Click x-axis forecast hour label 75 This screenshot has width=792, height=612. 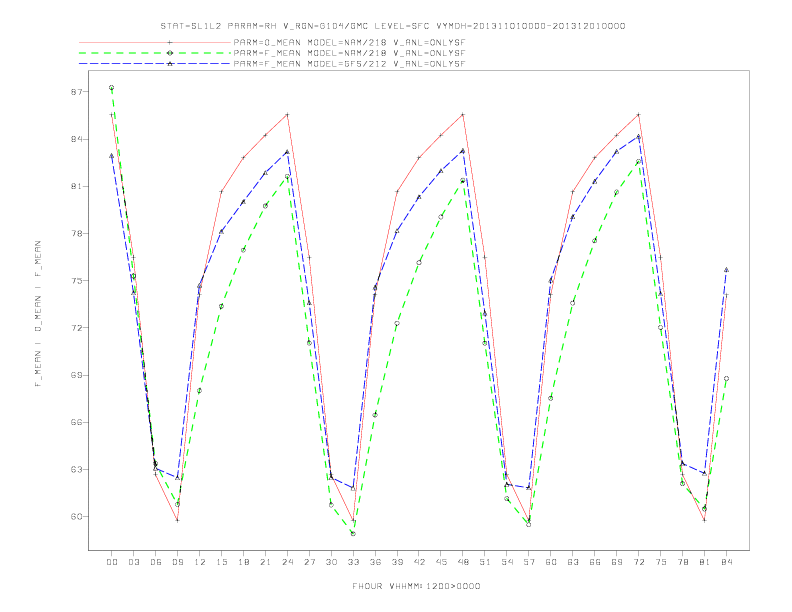click(x=661, y=562)
